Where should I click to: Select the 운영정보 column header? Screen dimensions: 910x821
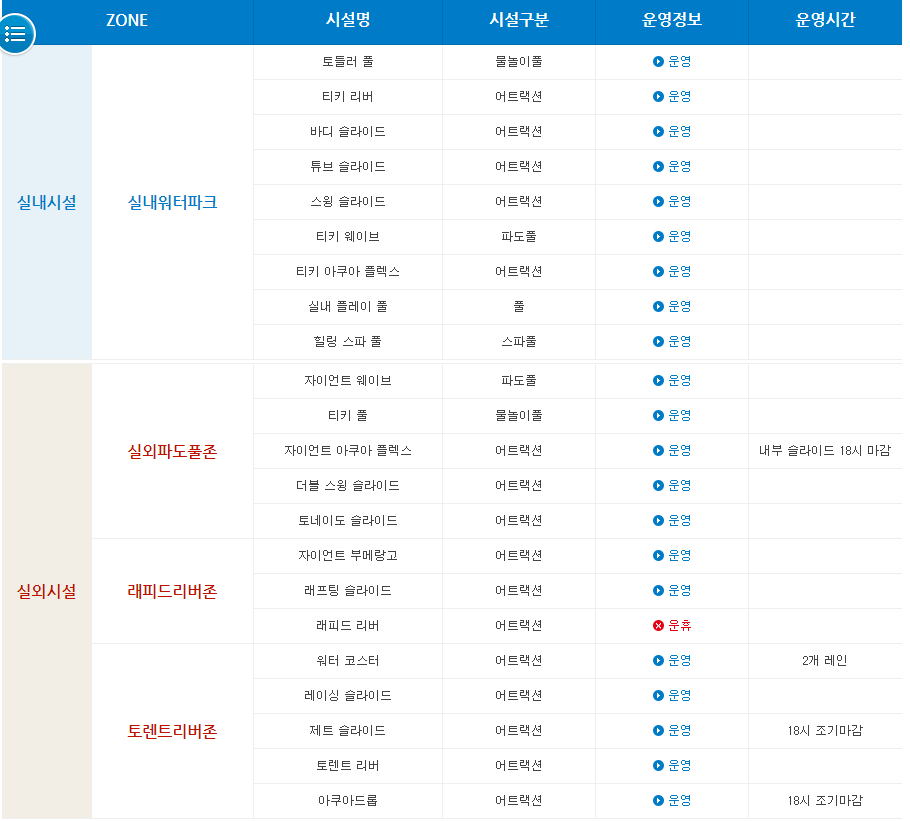[671, 21]
